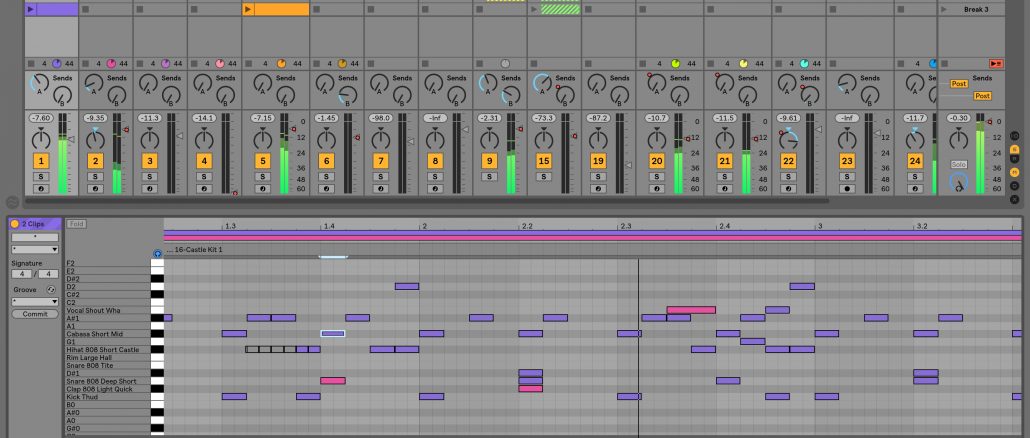1030x438 pixels.
Task: Launch the orange clip on track 5
Action: pos(249,9)
